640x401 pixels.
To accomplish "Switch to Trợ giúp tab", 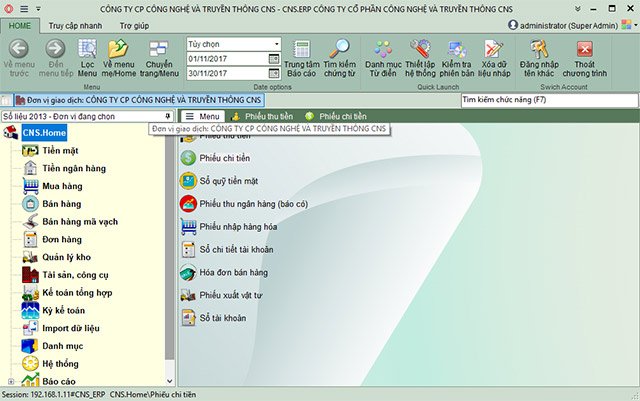I will (134, 26).
